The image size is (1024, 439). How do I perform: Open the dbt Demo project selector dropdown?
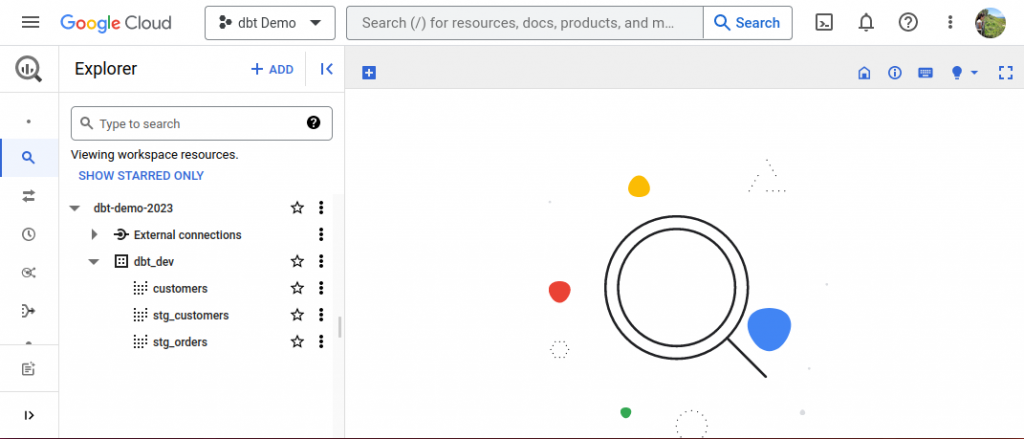(x=270, y=22)
